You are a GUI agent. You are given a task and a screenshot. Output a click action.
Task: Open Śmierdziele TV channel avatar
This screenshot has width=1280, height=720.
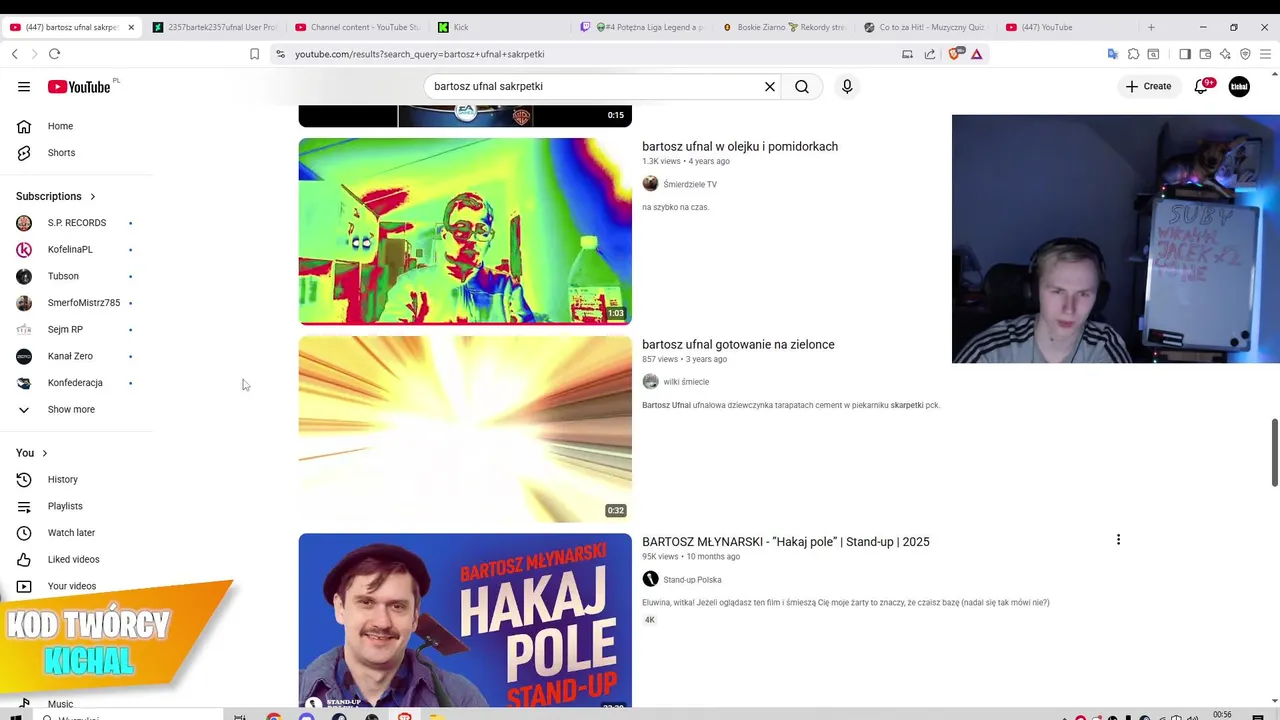click(650, 184)
